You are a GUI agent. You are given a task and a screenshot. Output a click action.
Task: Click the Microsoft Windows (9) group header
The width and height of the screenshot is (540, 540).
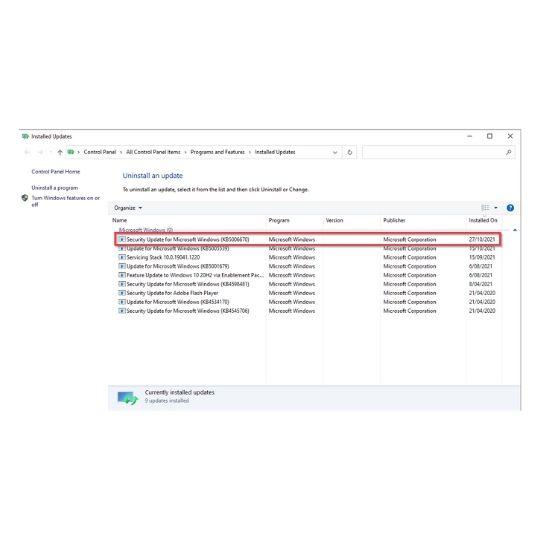(146, 230)
